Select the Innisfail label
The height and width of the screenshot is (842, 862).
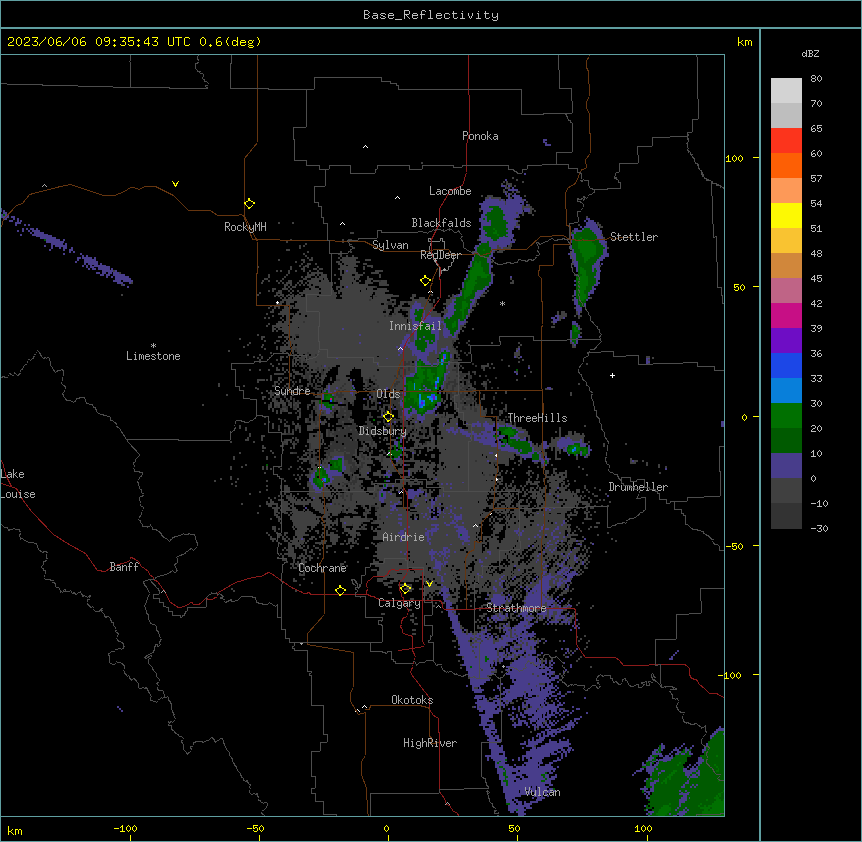[415, 326]
